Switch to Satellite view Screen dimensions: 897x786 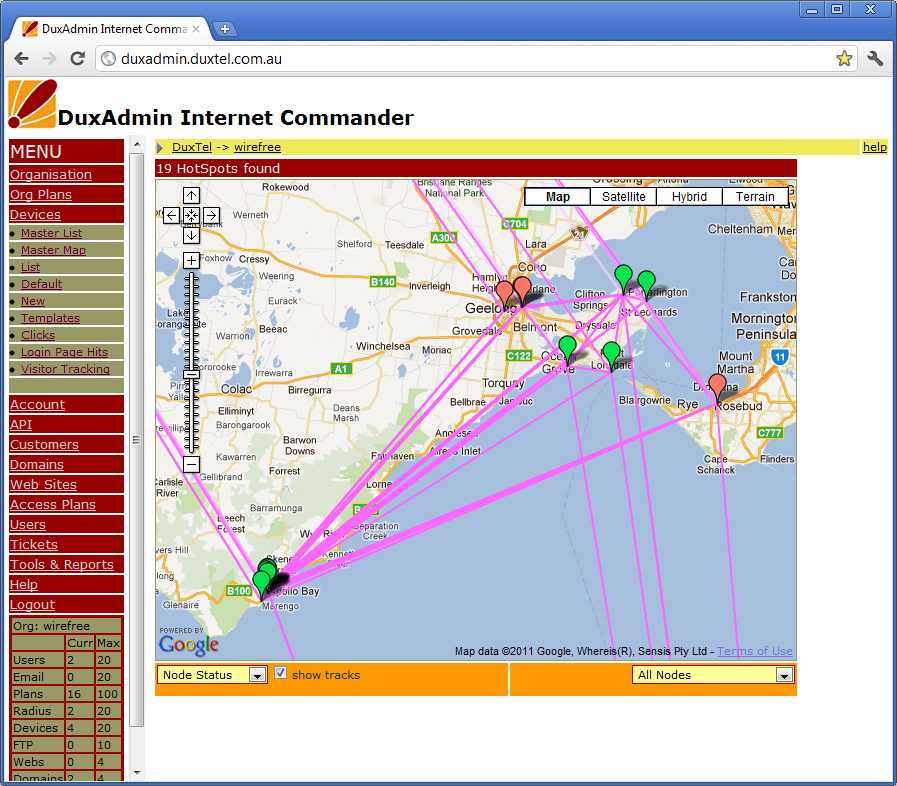pyautogui.click(x=624, y=197)
